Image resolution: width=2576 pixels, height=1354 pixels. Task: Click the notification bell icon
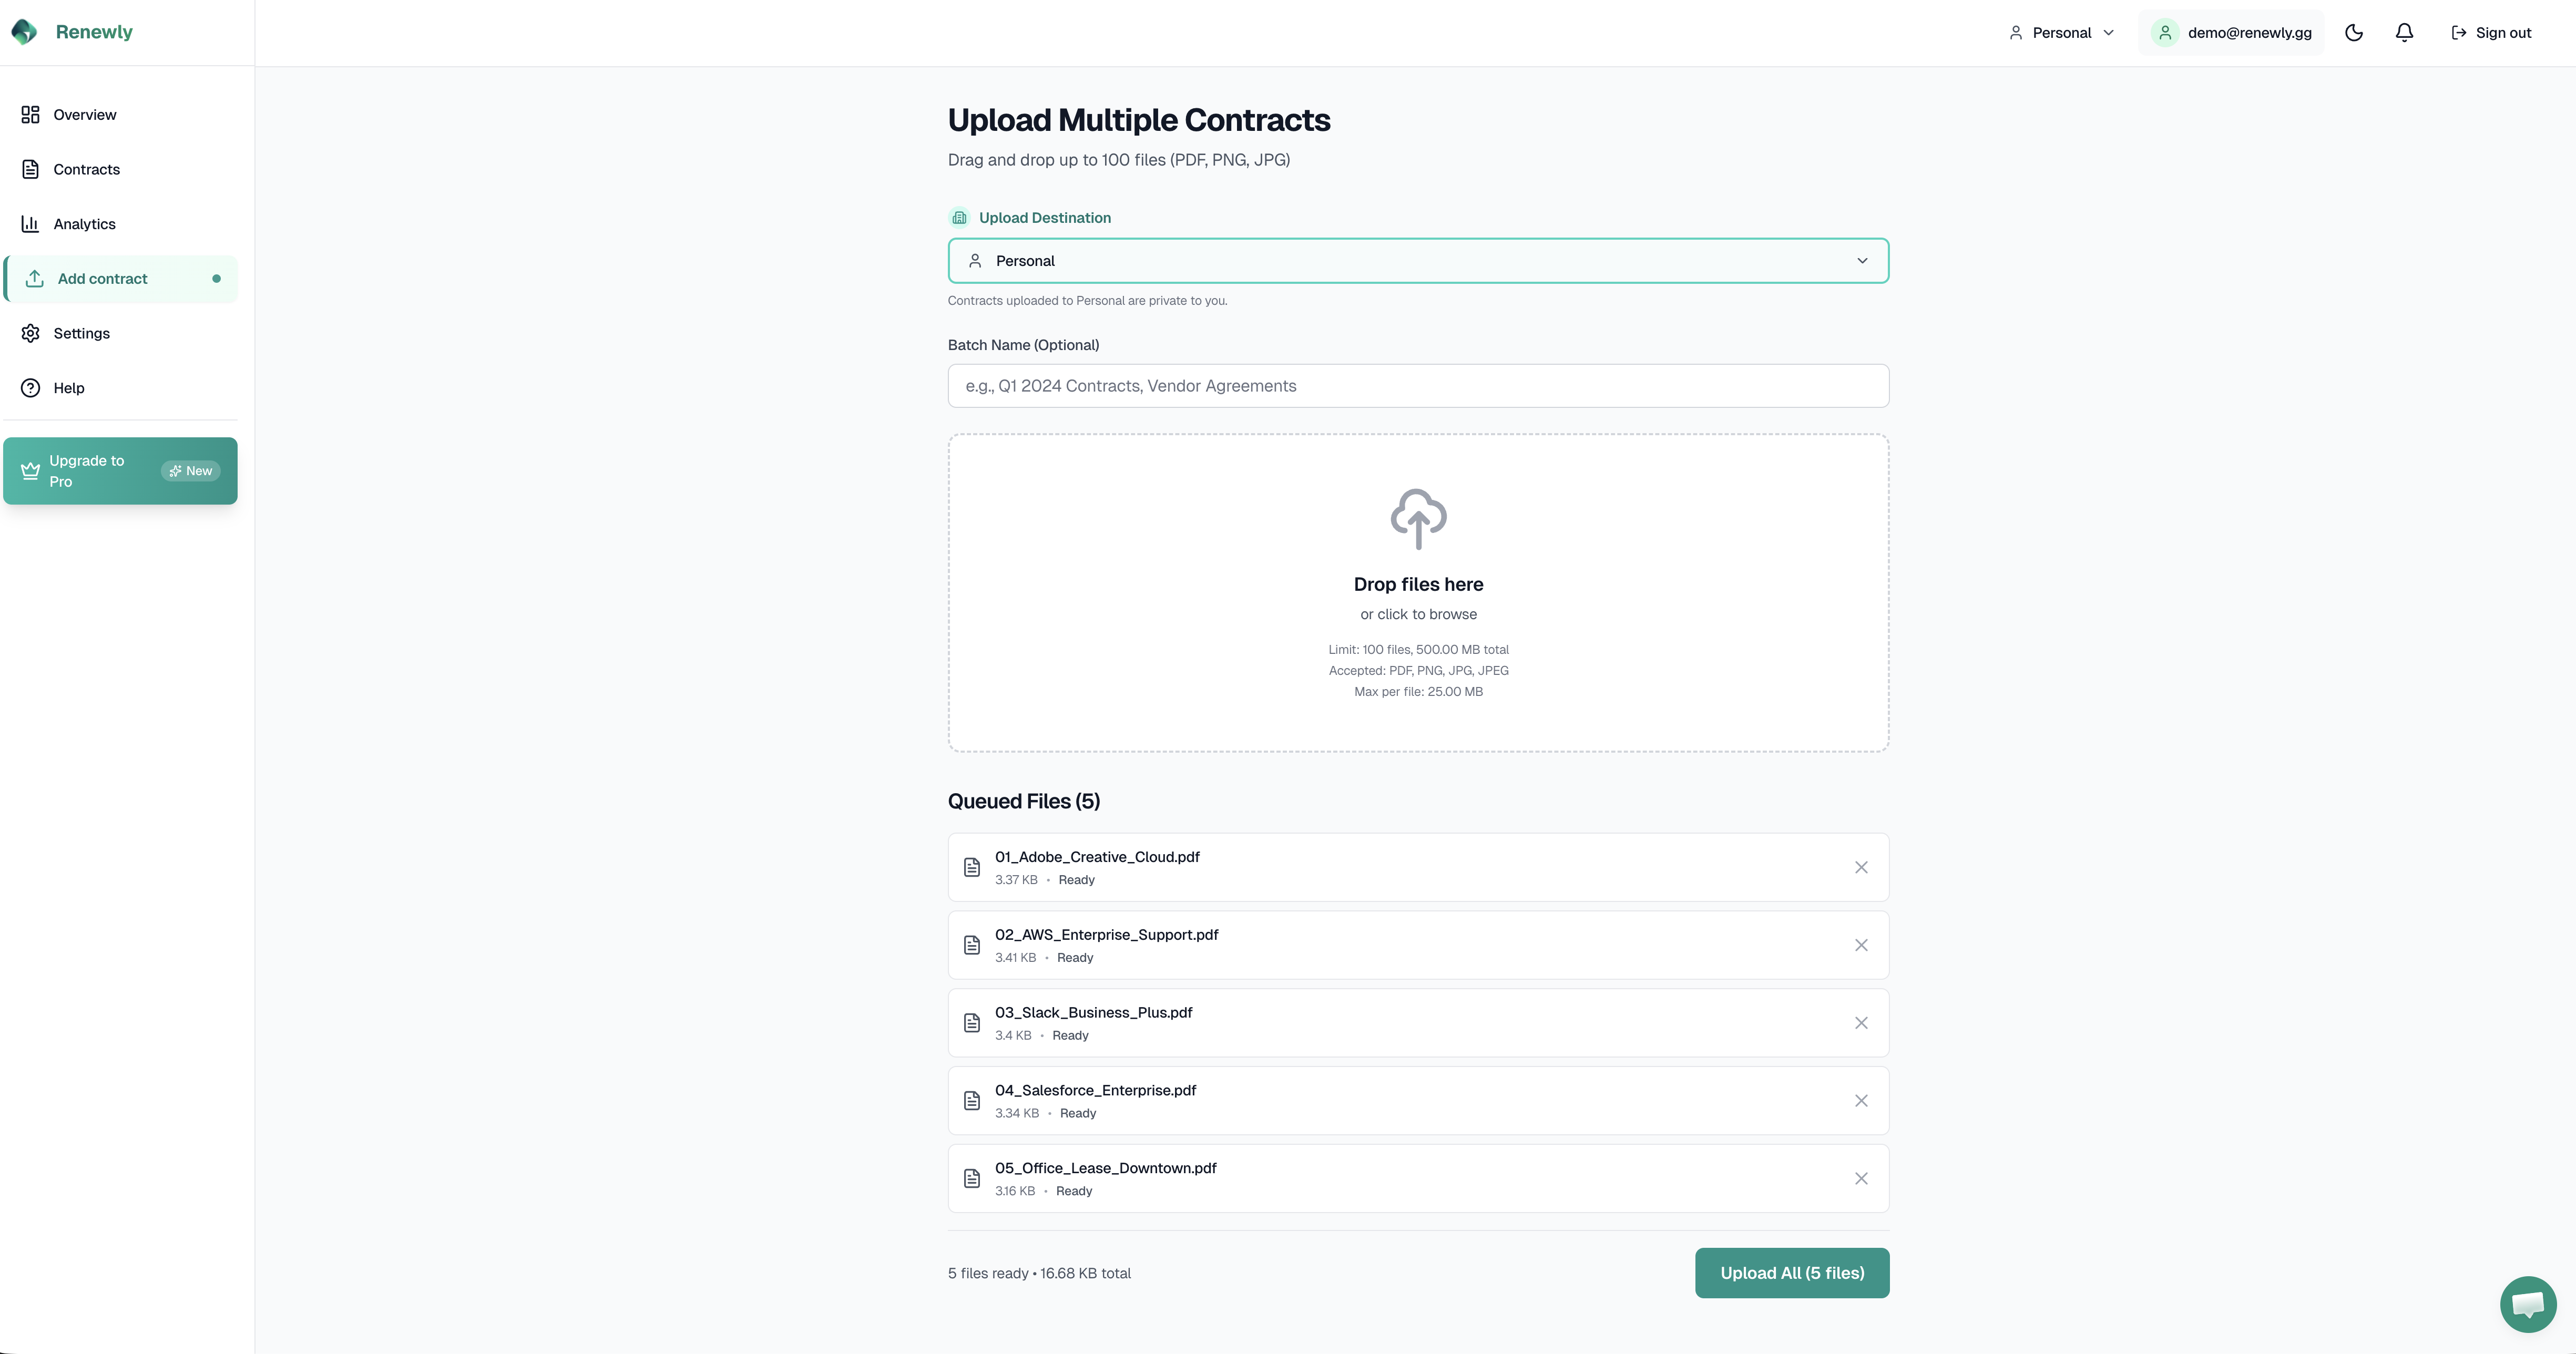pyautogui.click(x=2404, y=32)
